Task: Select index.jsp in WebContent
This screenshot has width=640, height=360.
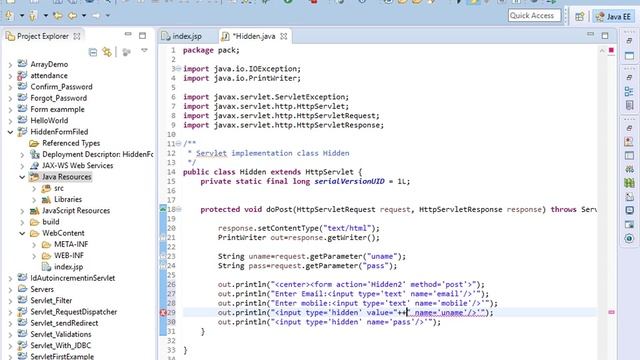Action: (68, 267)
